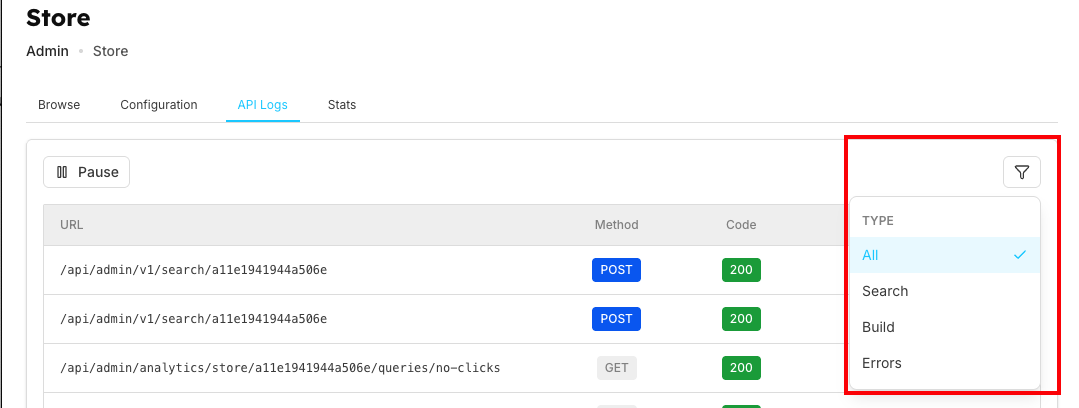Click the Method column header
The height and width of the screenshot is (408, 1079).
coord(616,225)
